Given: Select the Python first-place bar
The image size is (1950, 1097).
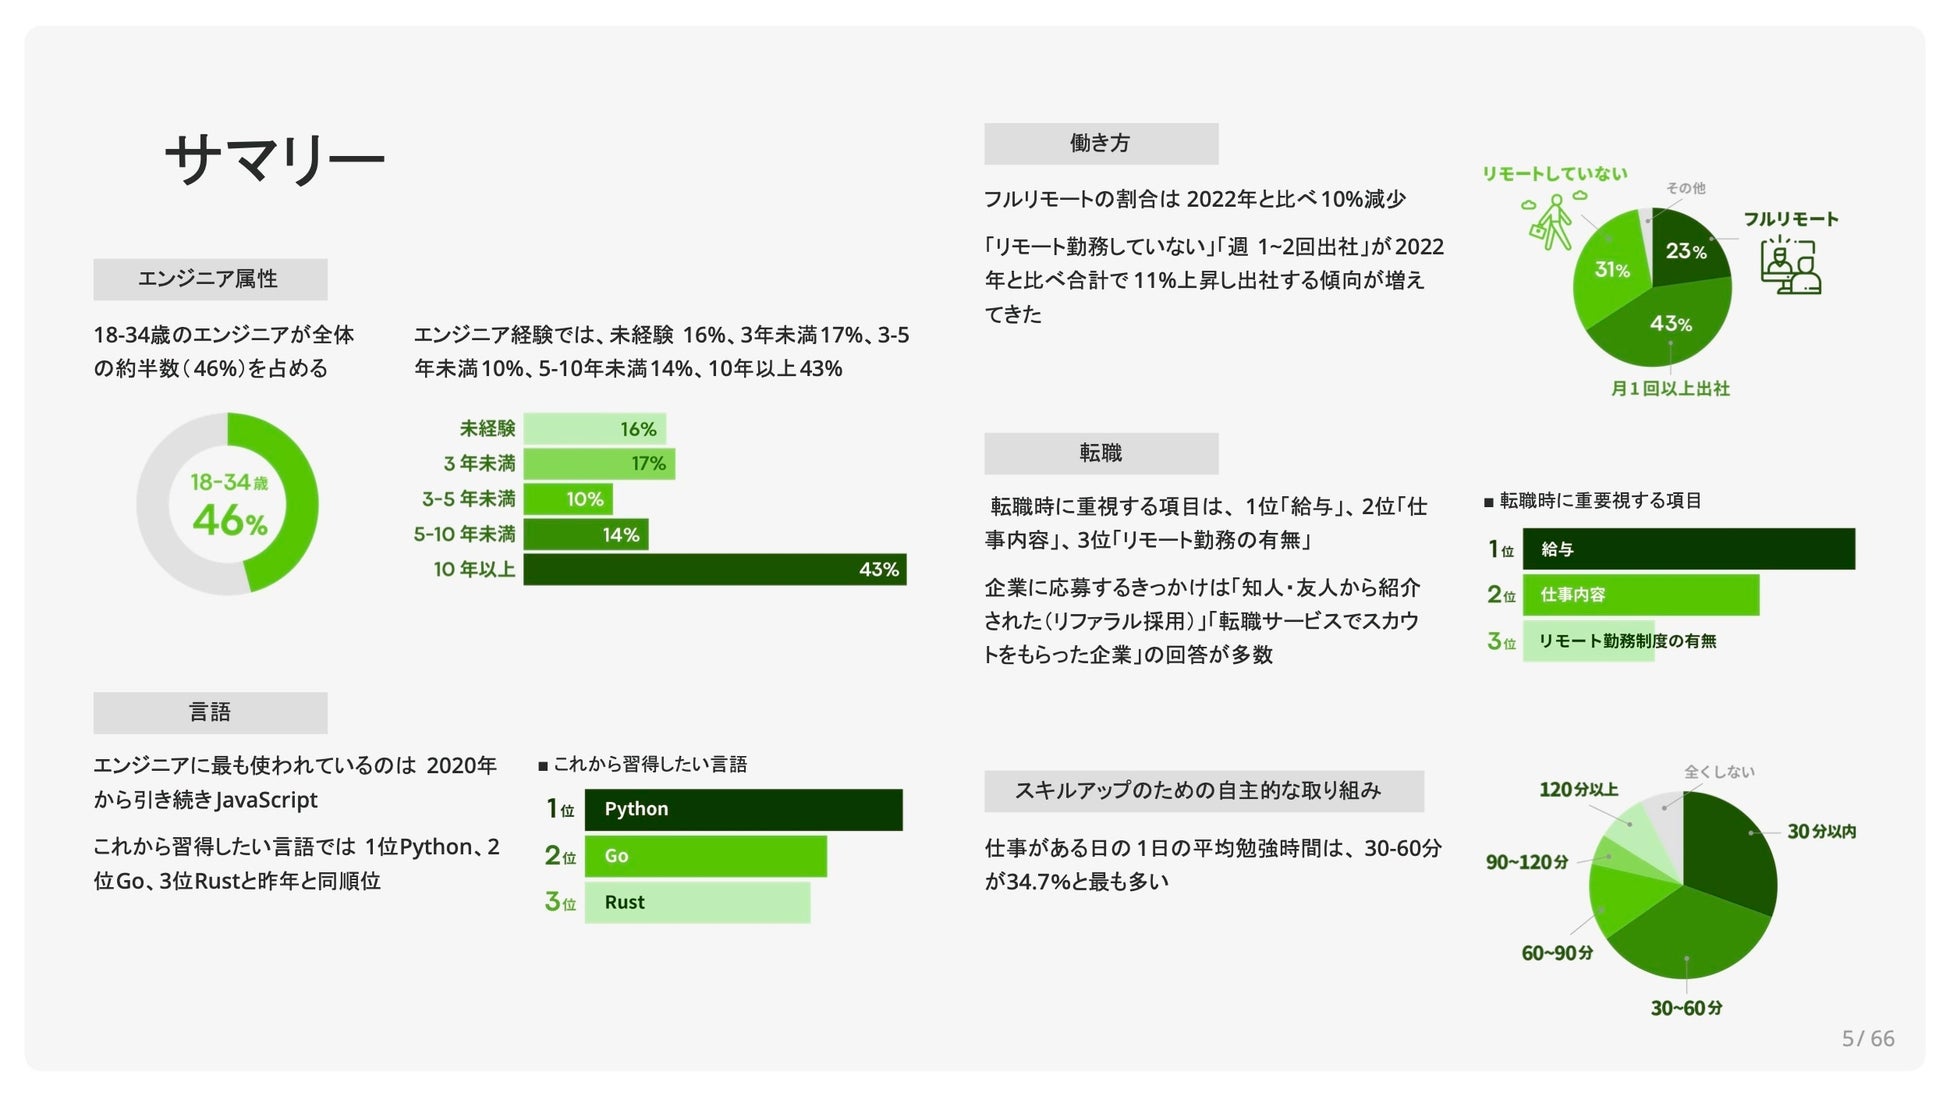Looking at the screenshot, I should tap(743, 809).
